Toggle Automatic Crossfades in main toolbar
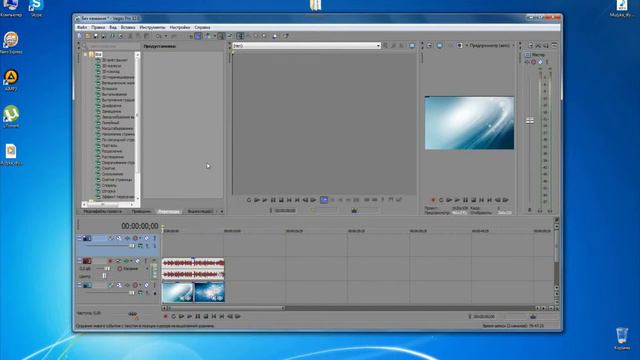Viewport: 640px width, 360px height. pyautogui.click(x=198, y=36)
